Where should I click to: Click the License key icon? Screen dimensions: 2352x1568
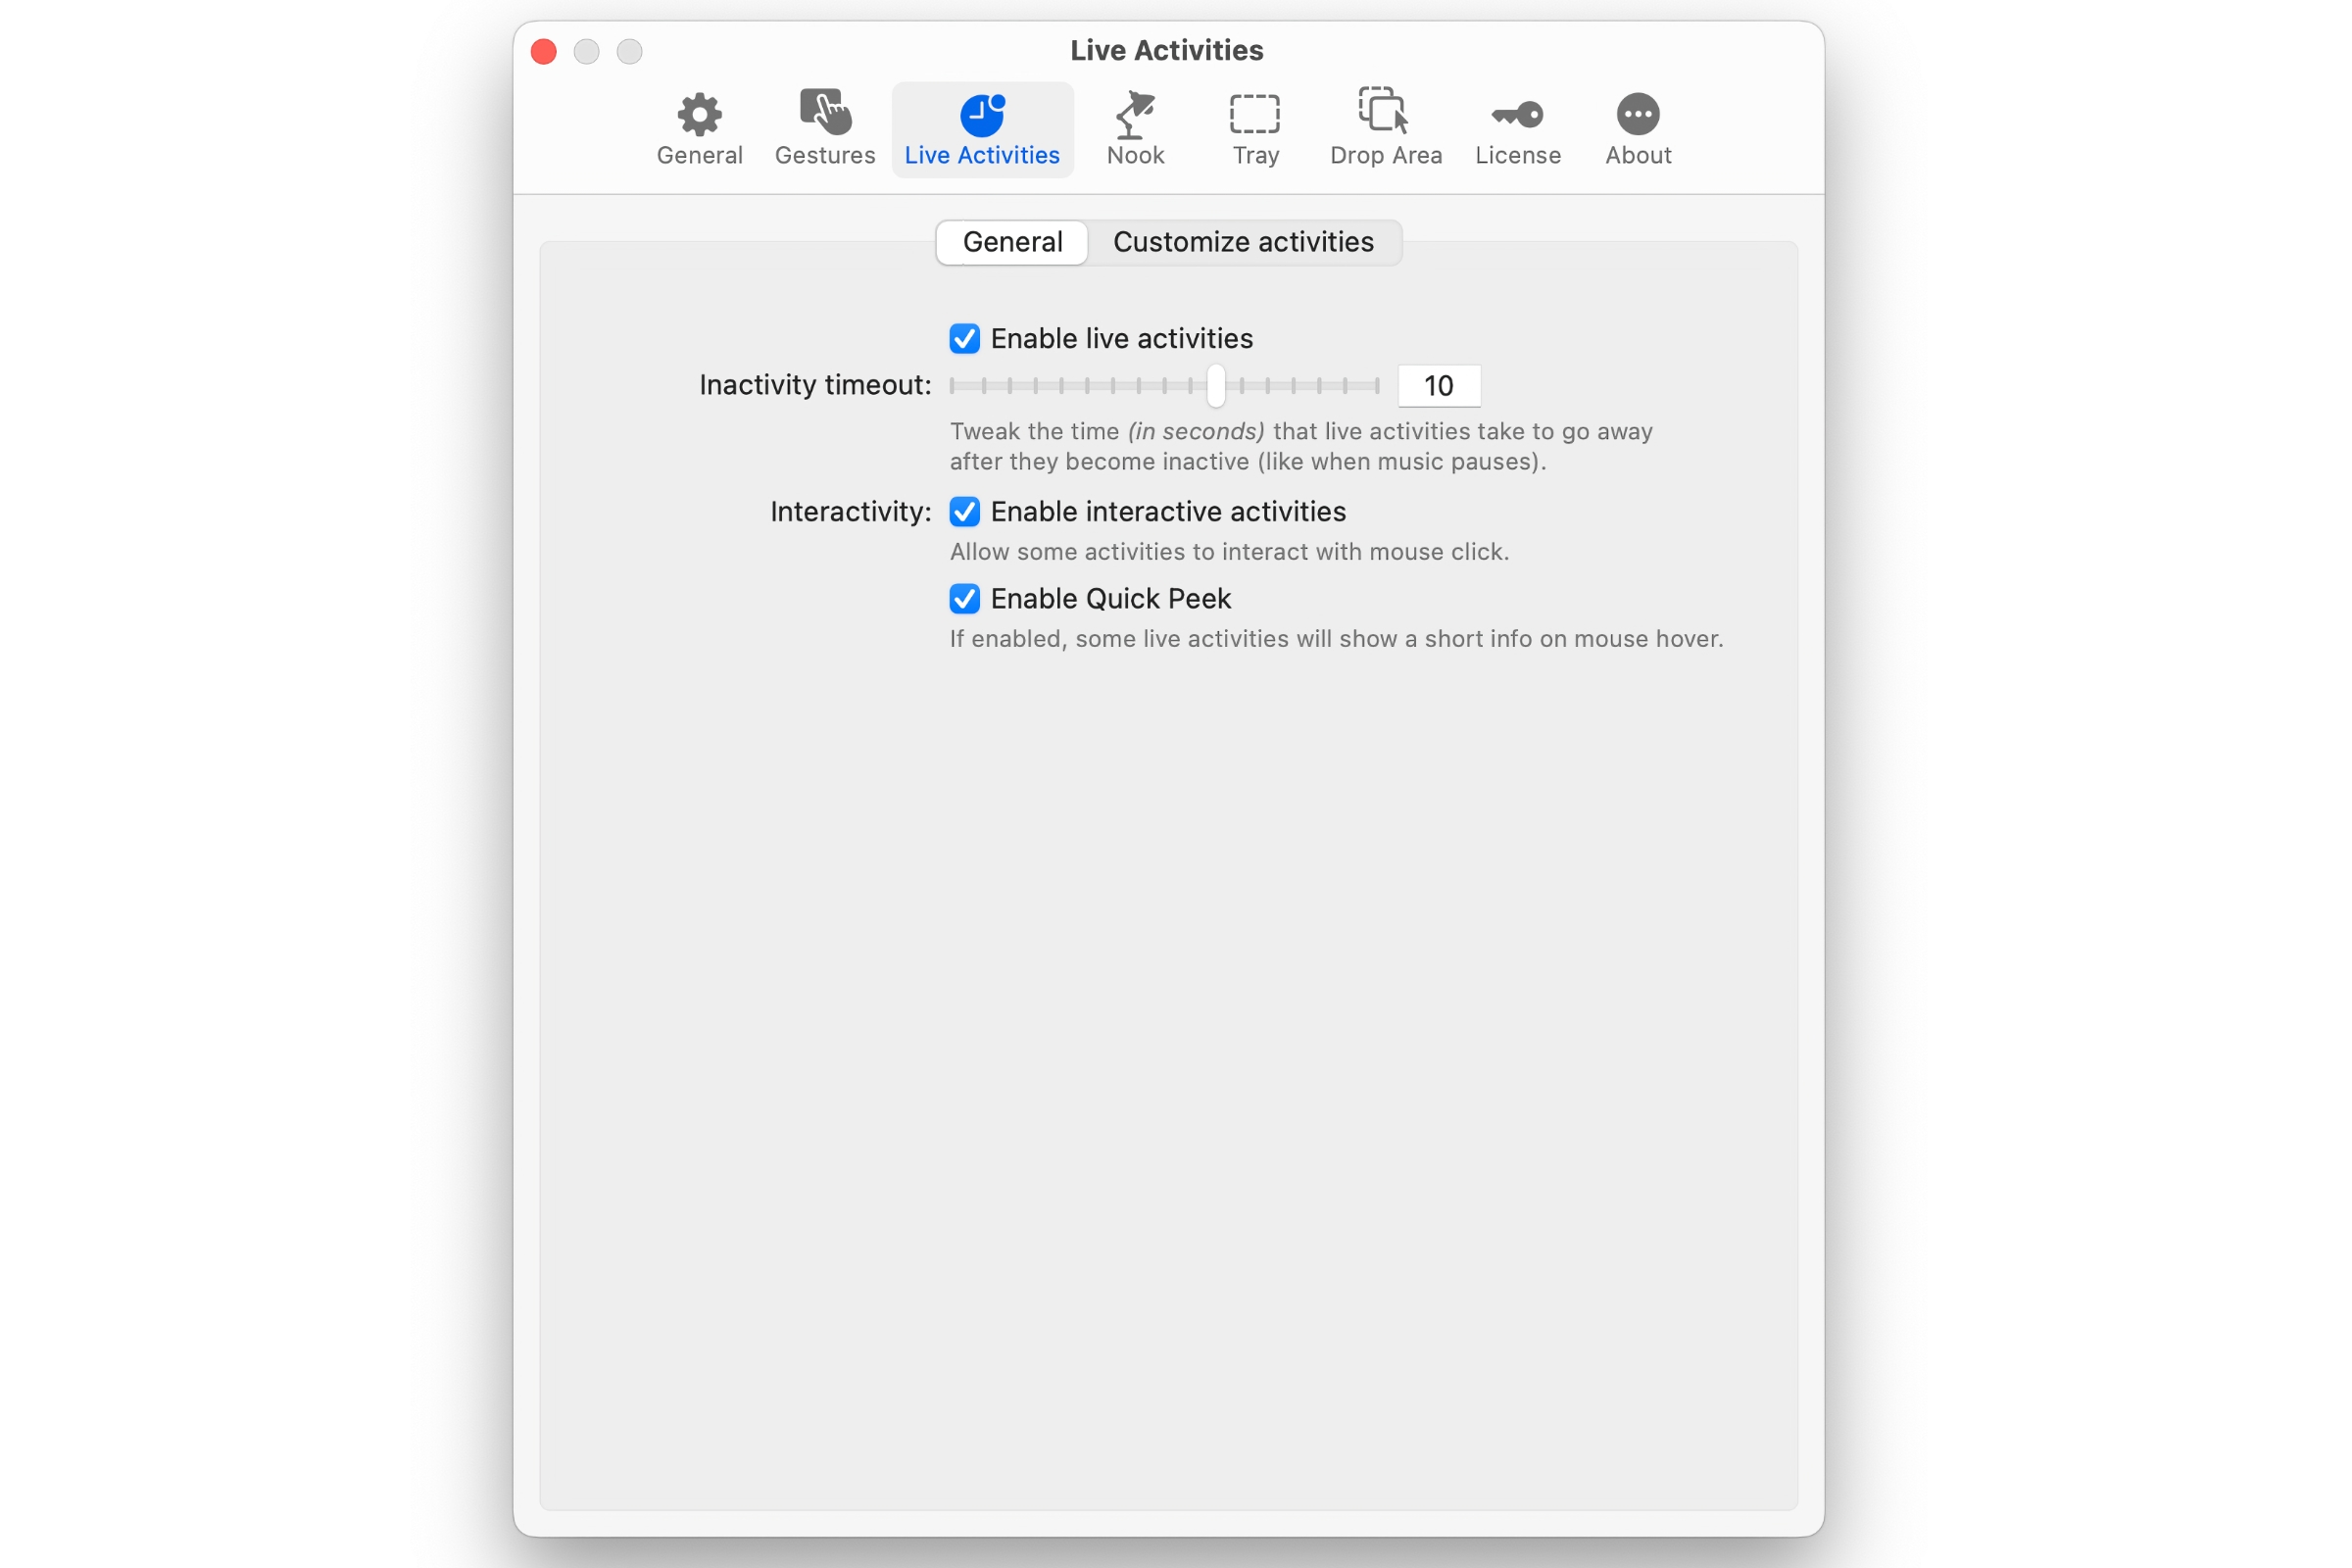(1516, 118)
